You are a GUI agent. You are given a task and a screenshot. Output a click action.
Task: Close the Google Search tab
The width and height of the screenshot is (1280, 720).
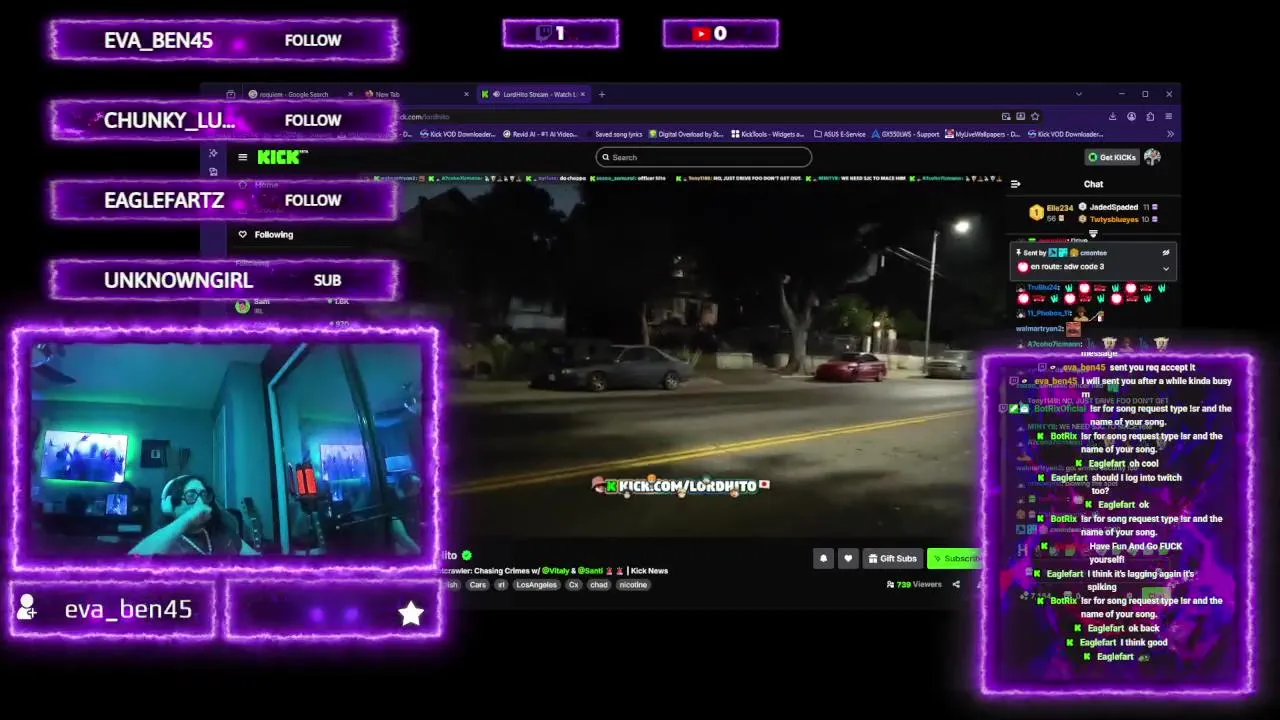click(350, 94)
